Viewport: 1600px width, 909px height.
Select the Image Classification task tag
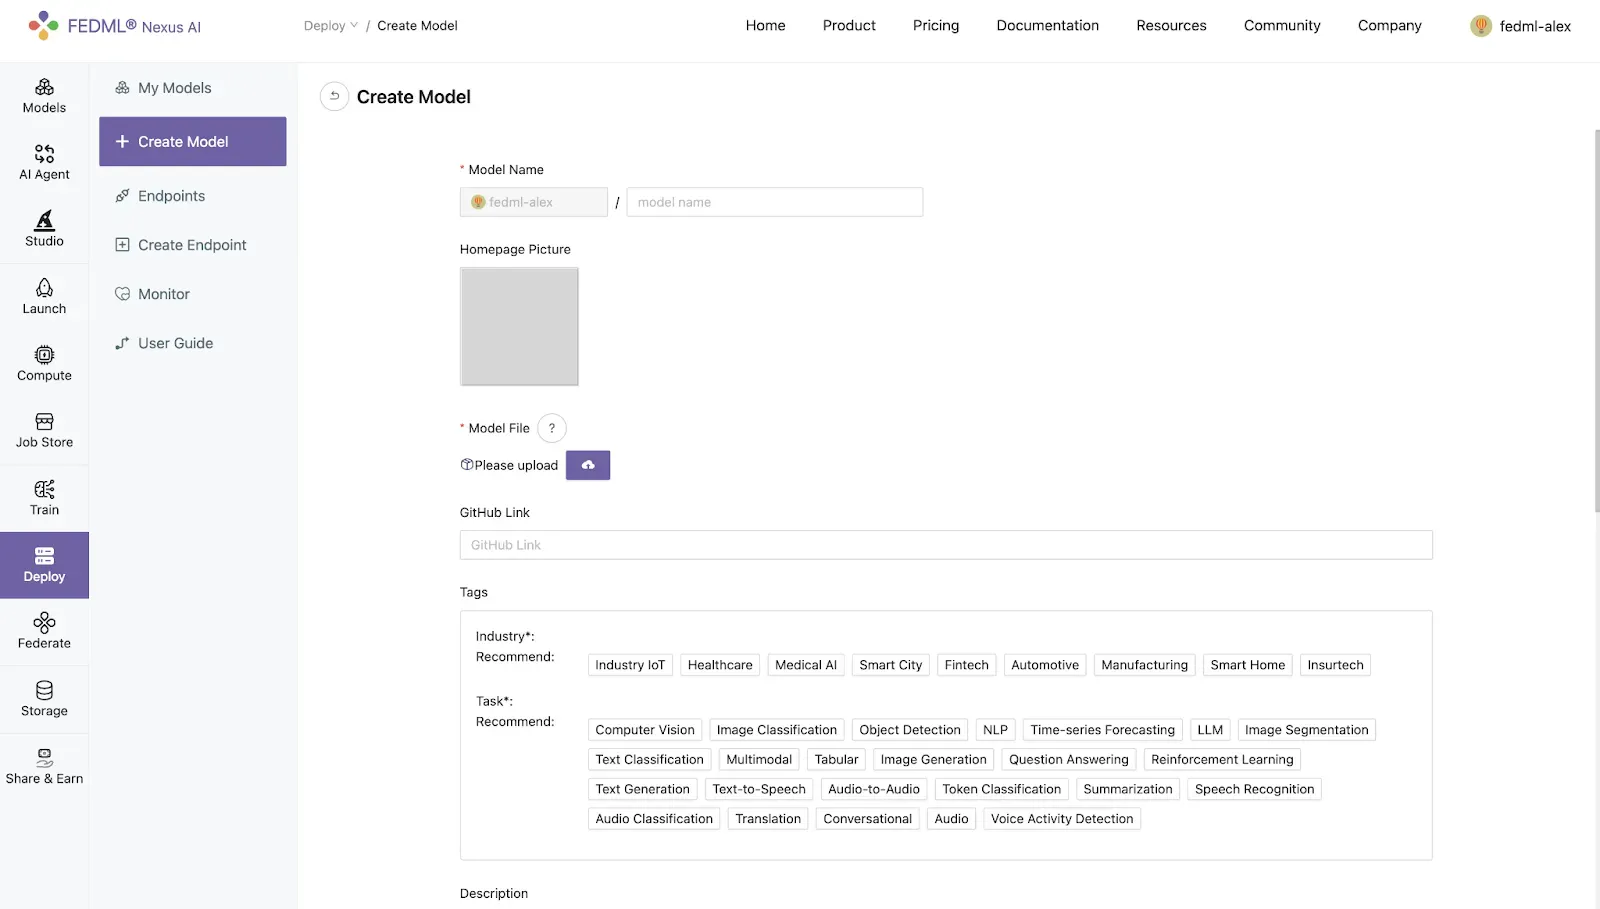pyautogui.click(x=777, y=730)
